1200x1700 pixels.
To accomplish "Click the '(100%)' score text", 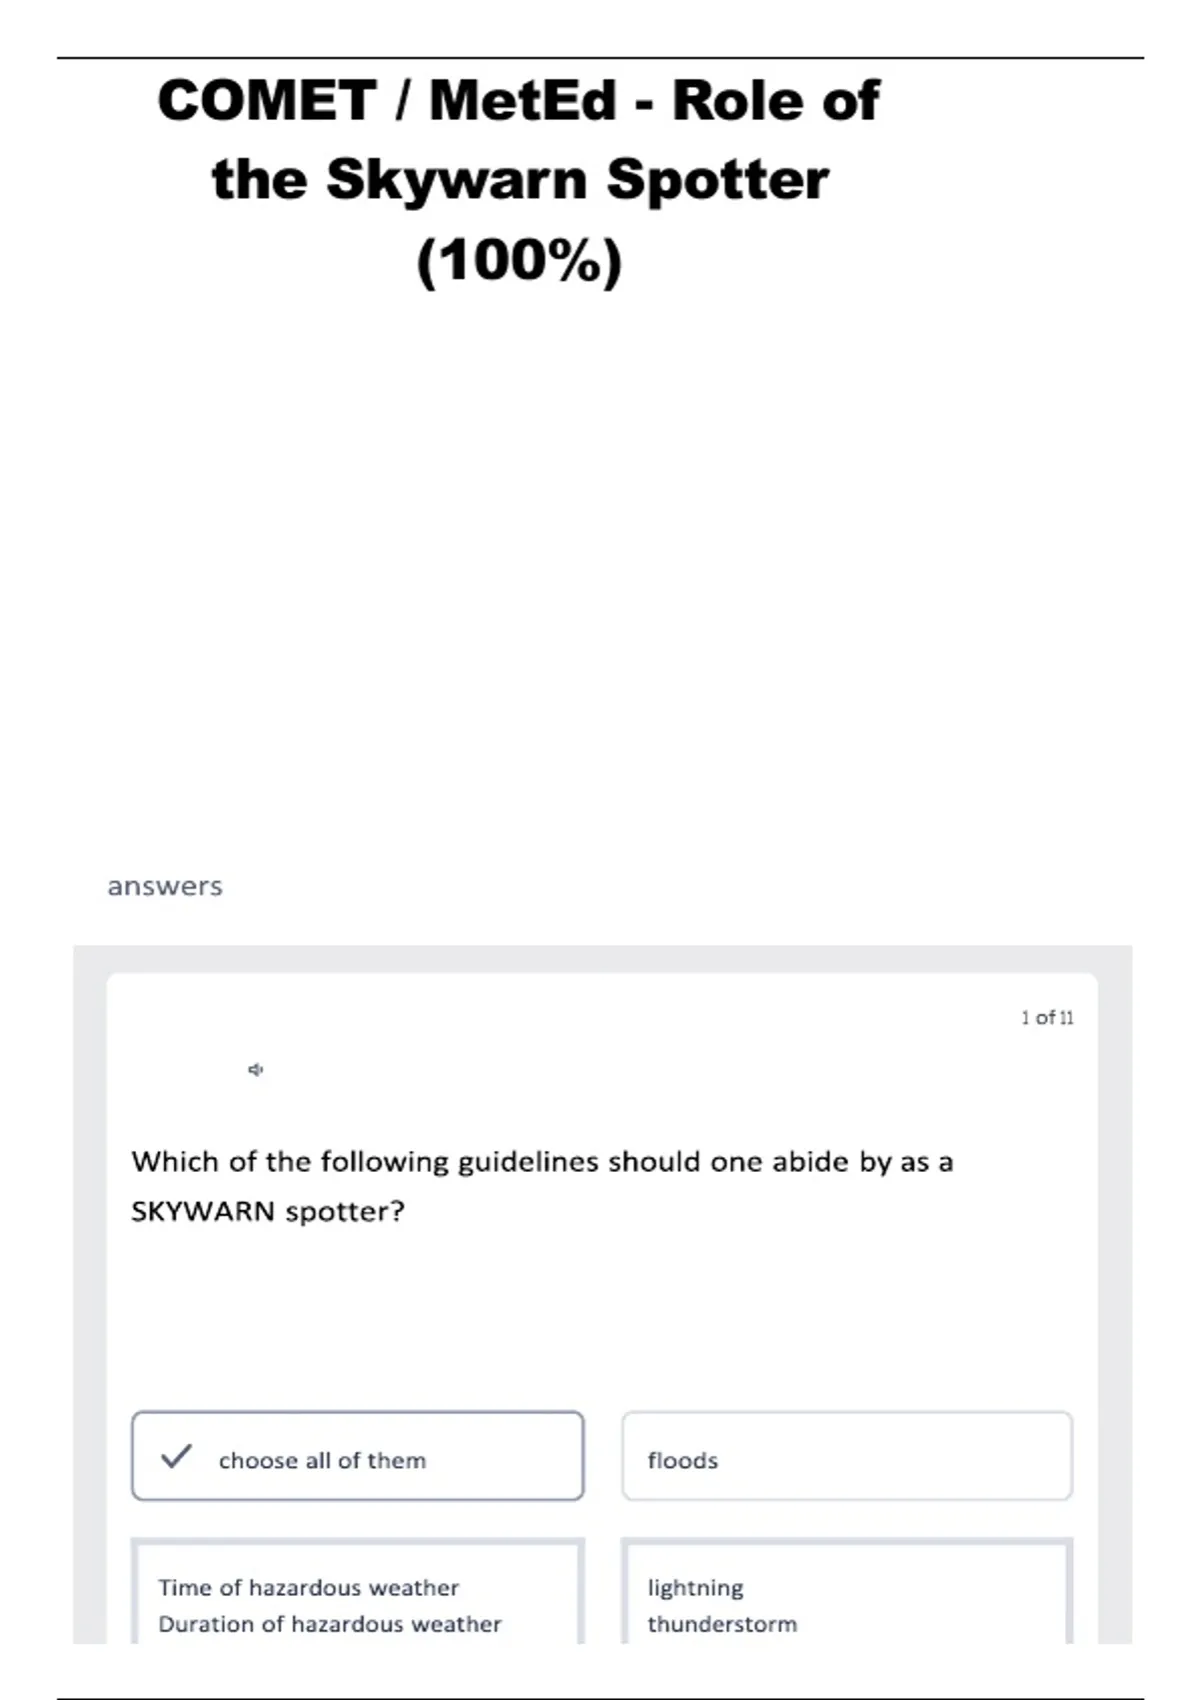I will coord(519,262).
